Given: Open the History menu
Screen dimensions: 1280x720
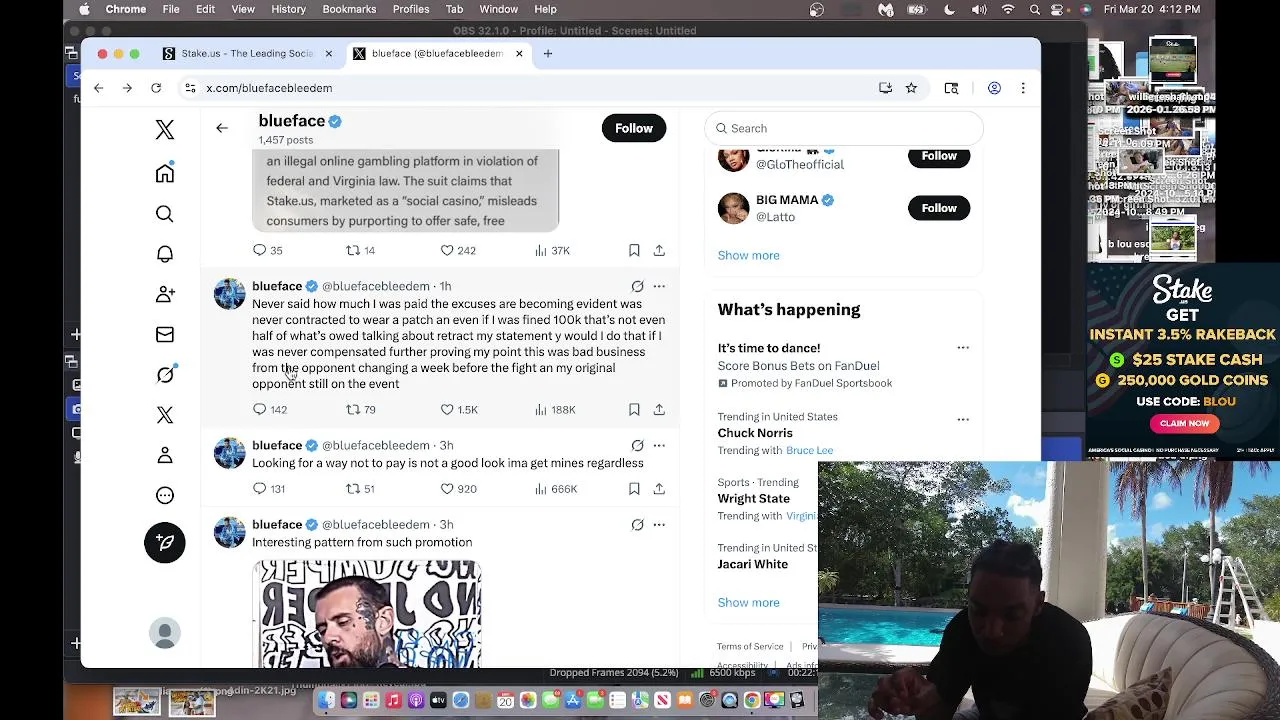Looking at the screenshot, I should (288, 9).
